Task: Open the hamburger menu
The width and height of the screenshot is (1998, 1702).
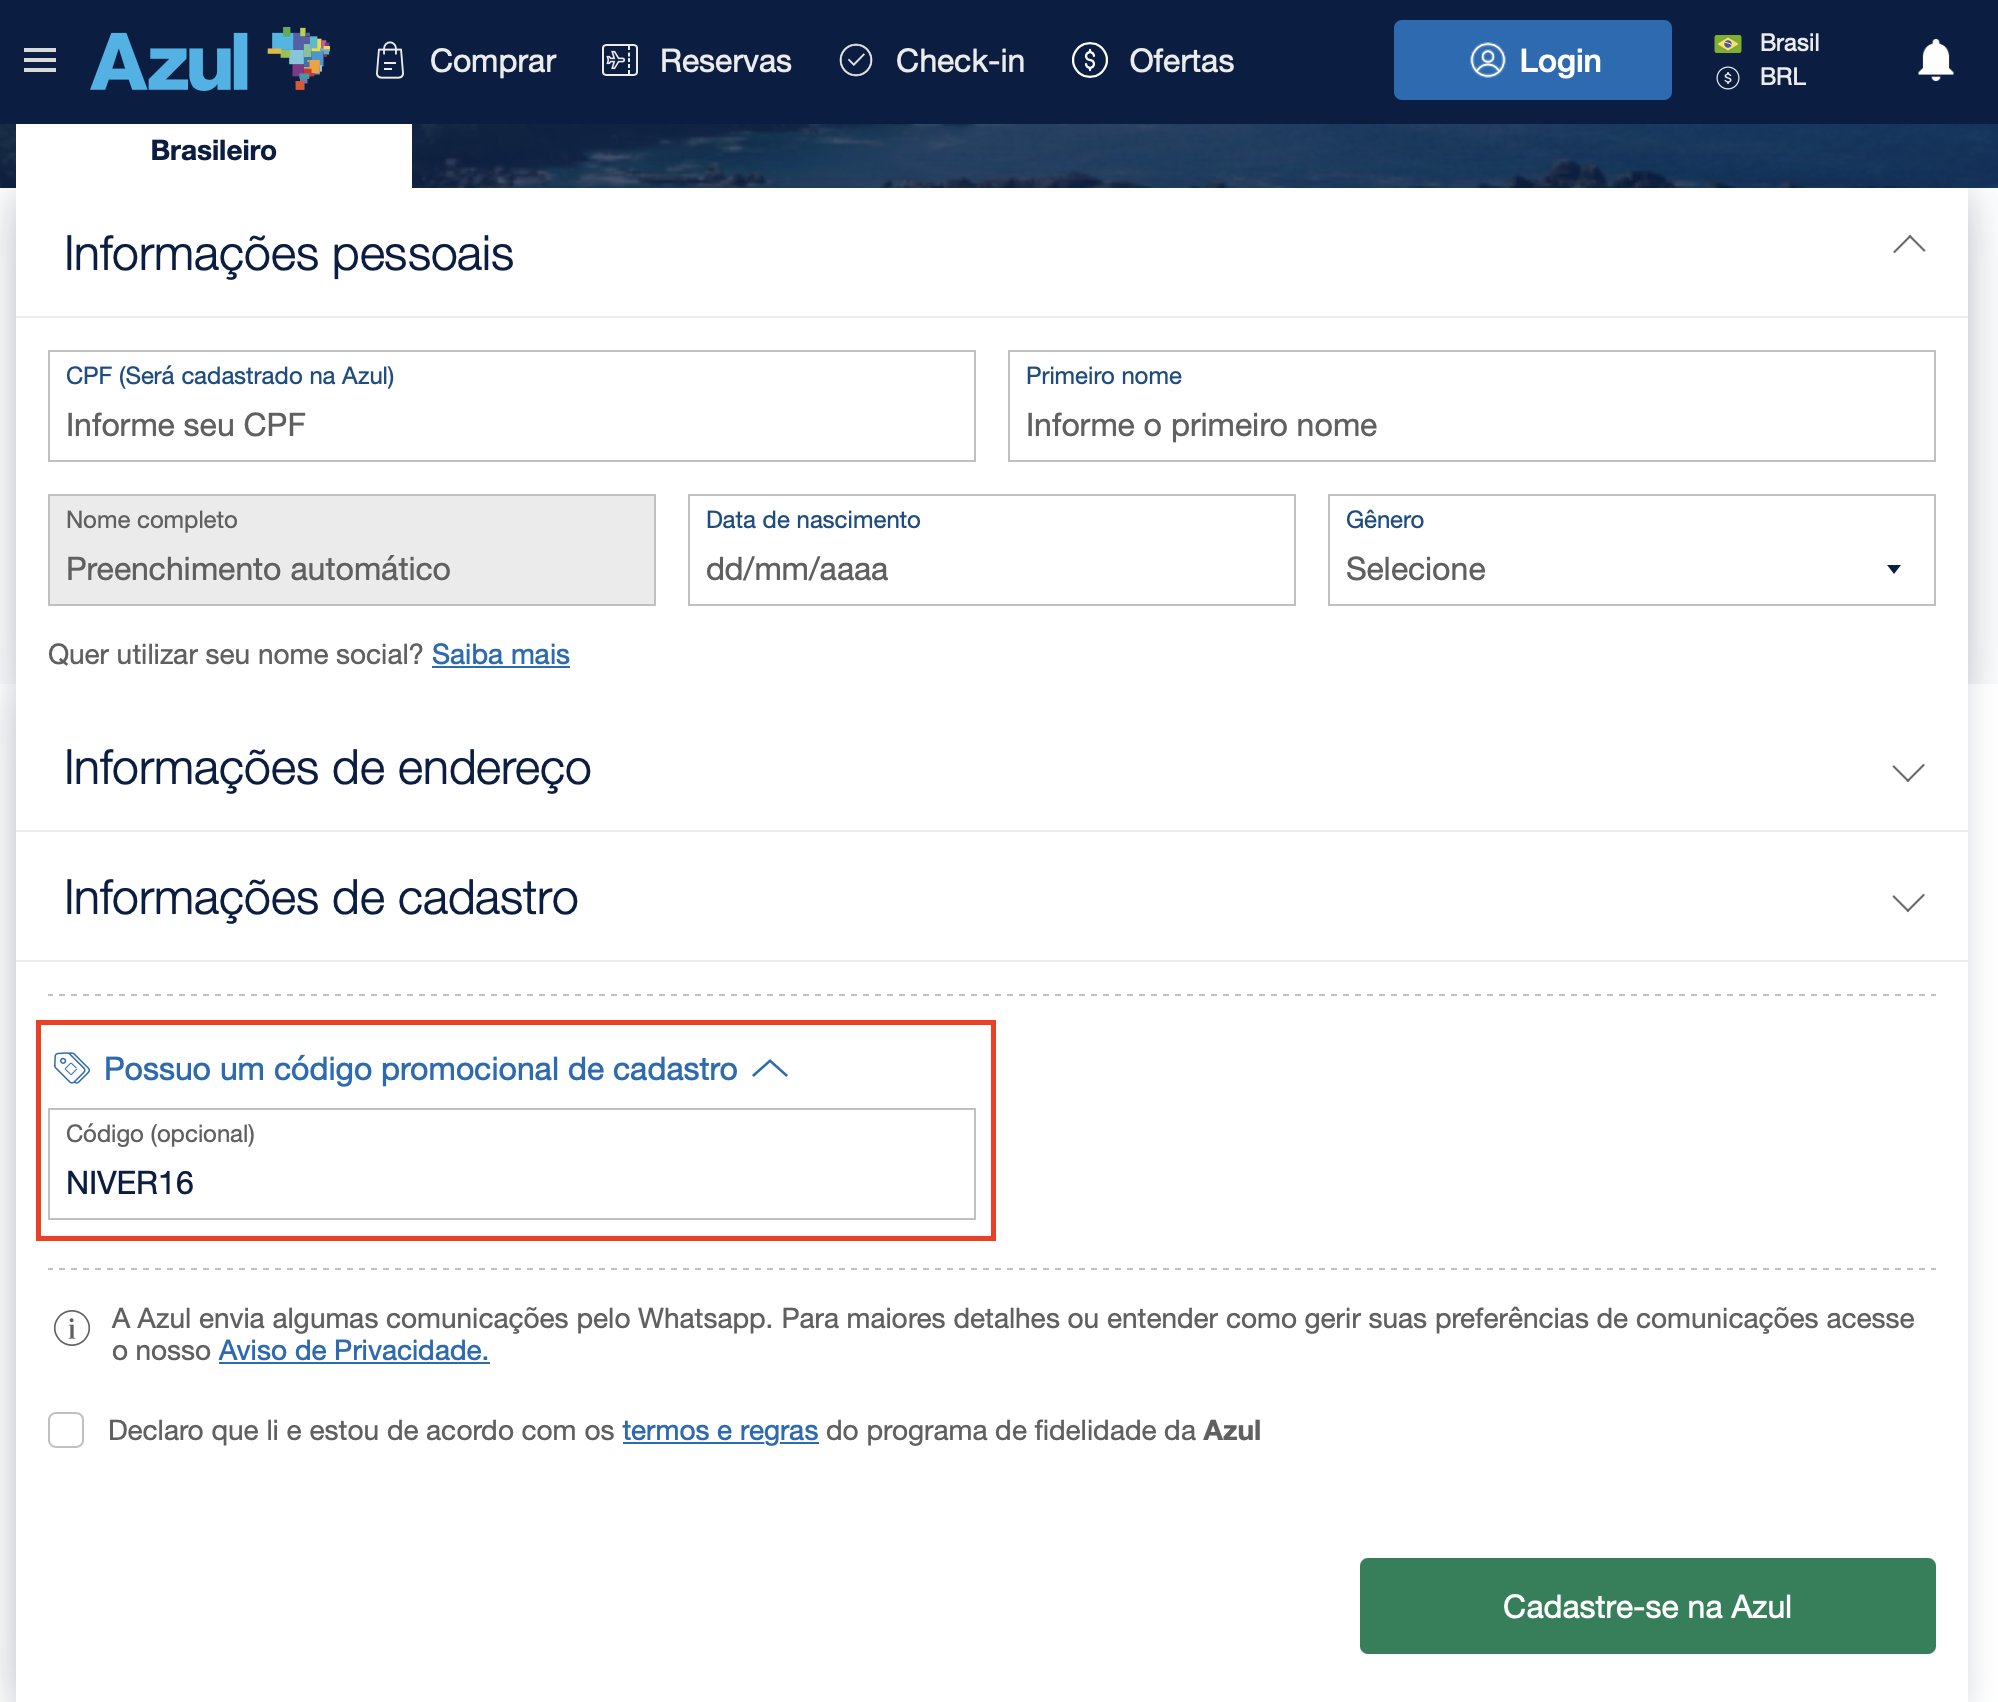Action: point(40,61)
